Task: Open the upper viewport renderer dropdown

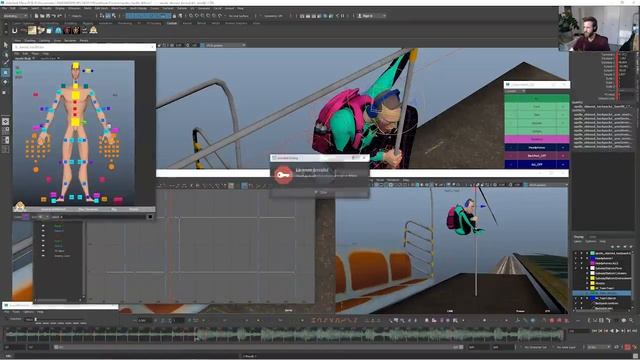Action: coord(224,45)
